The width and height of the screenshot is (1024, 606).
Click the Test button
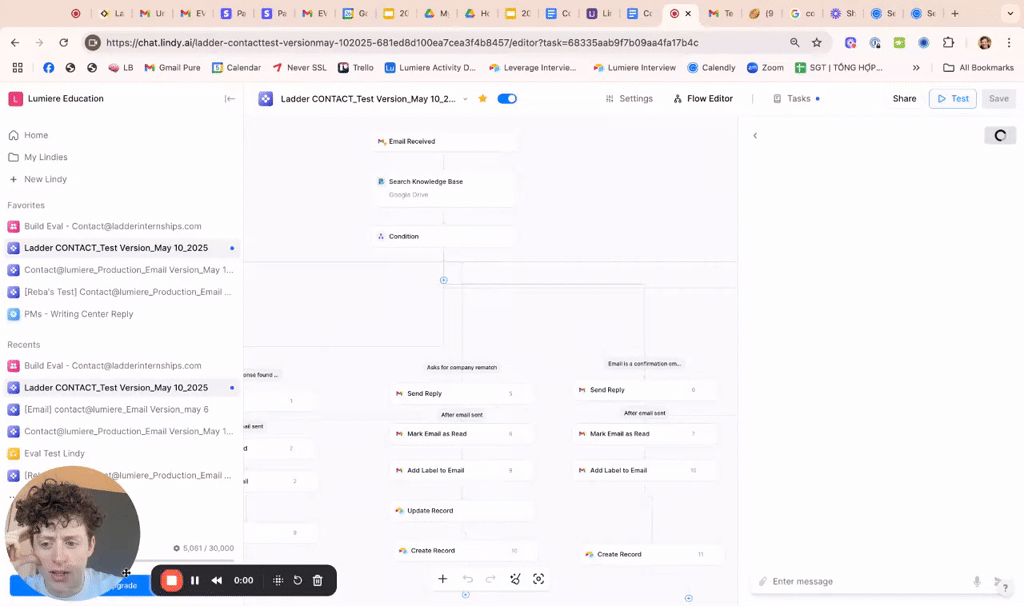952,99
